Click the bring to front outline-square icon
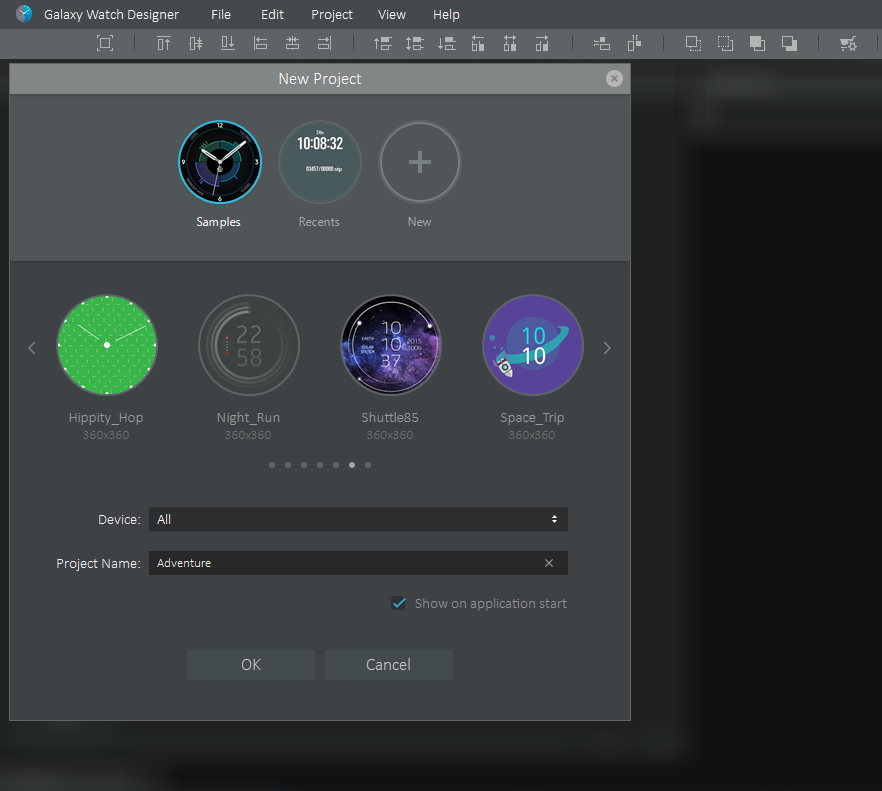 693,43
